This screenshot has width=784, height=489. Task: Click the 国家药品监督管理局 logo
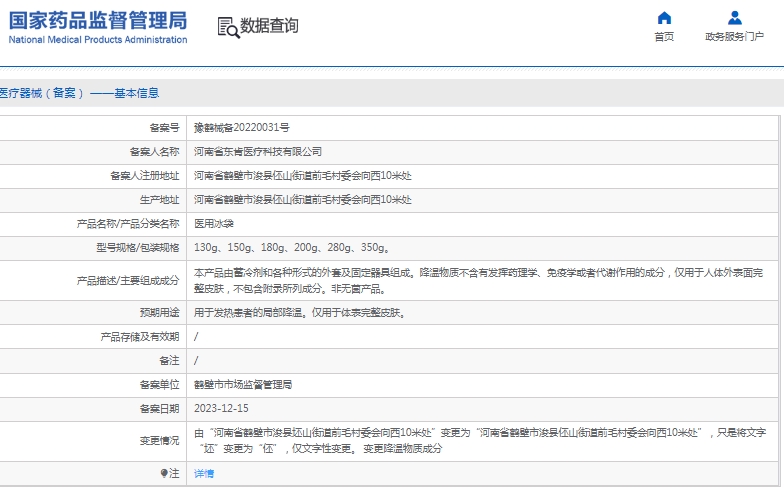[98, 20]
